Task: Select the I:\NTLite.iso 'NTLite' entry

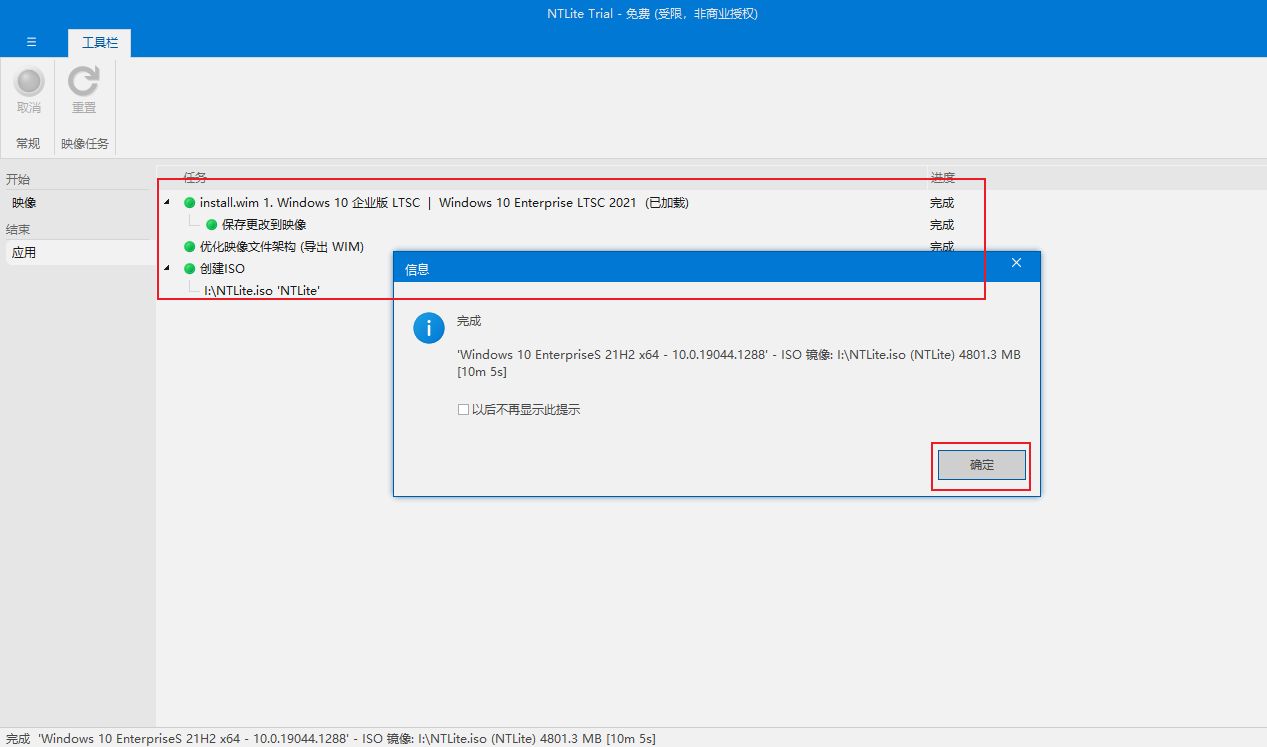Action: point(262,291)
